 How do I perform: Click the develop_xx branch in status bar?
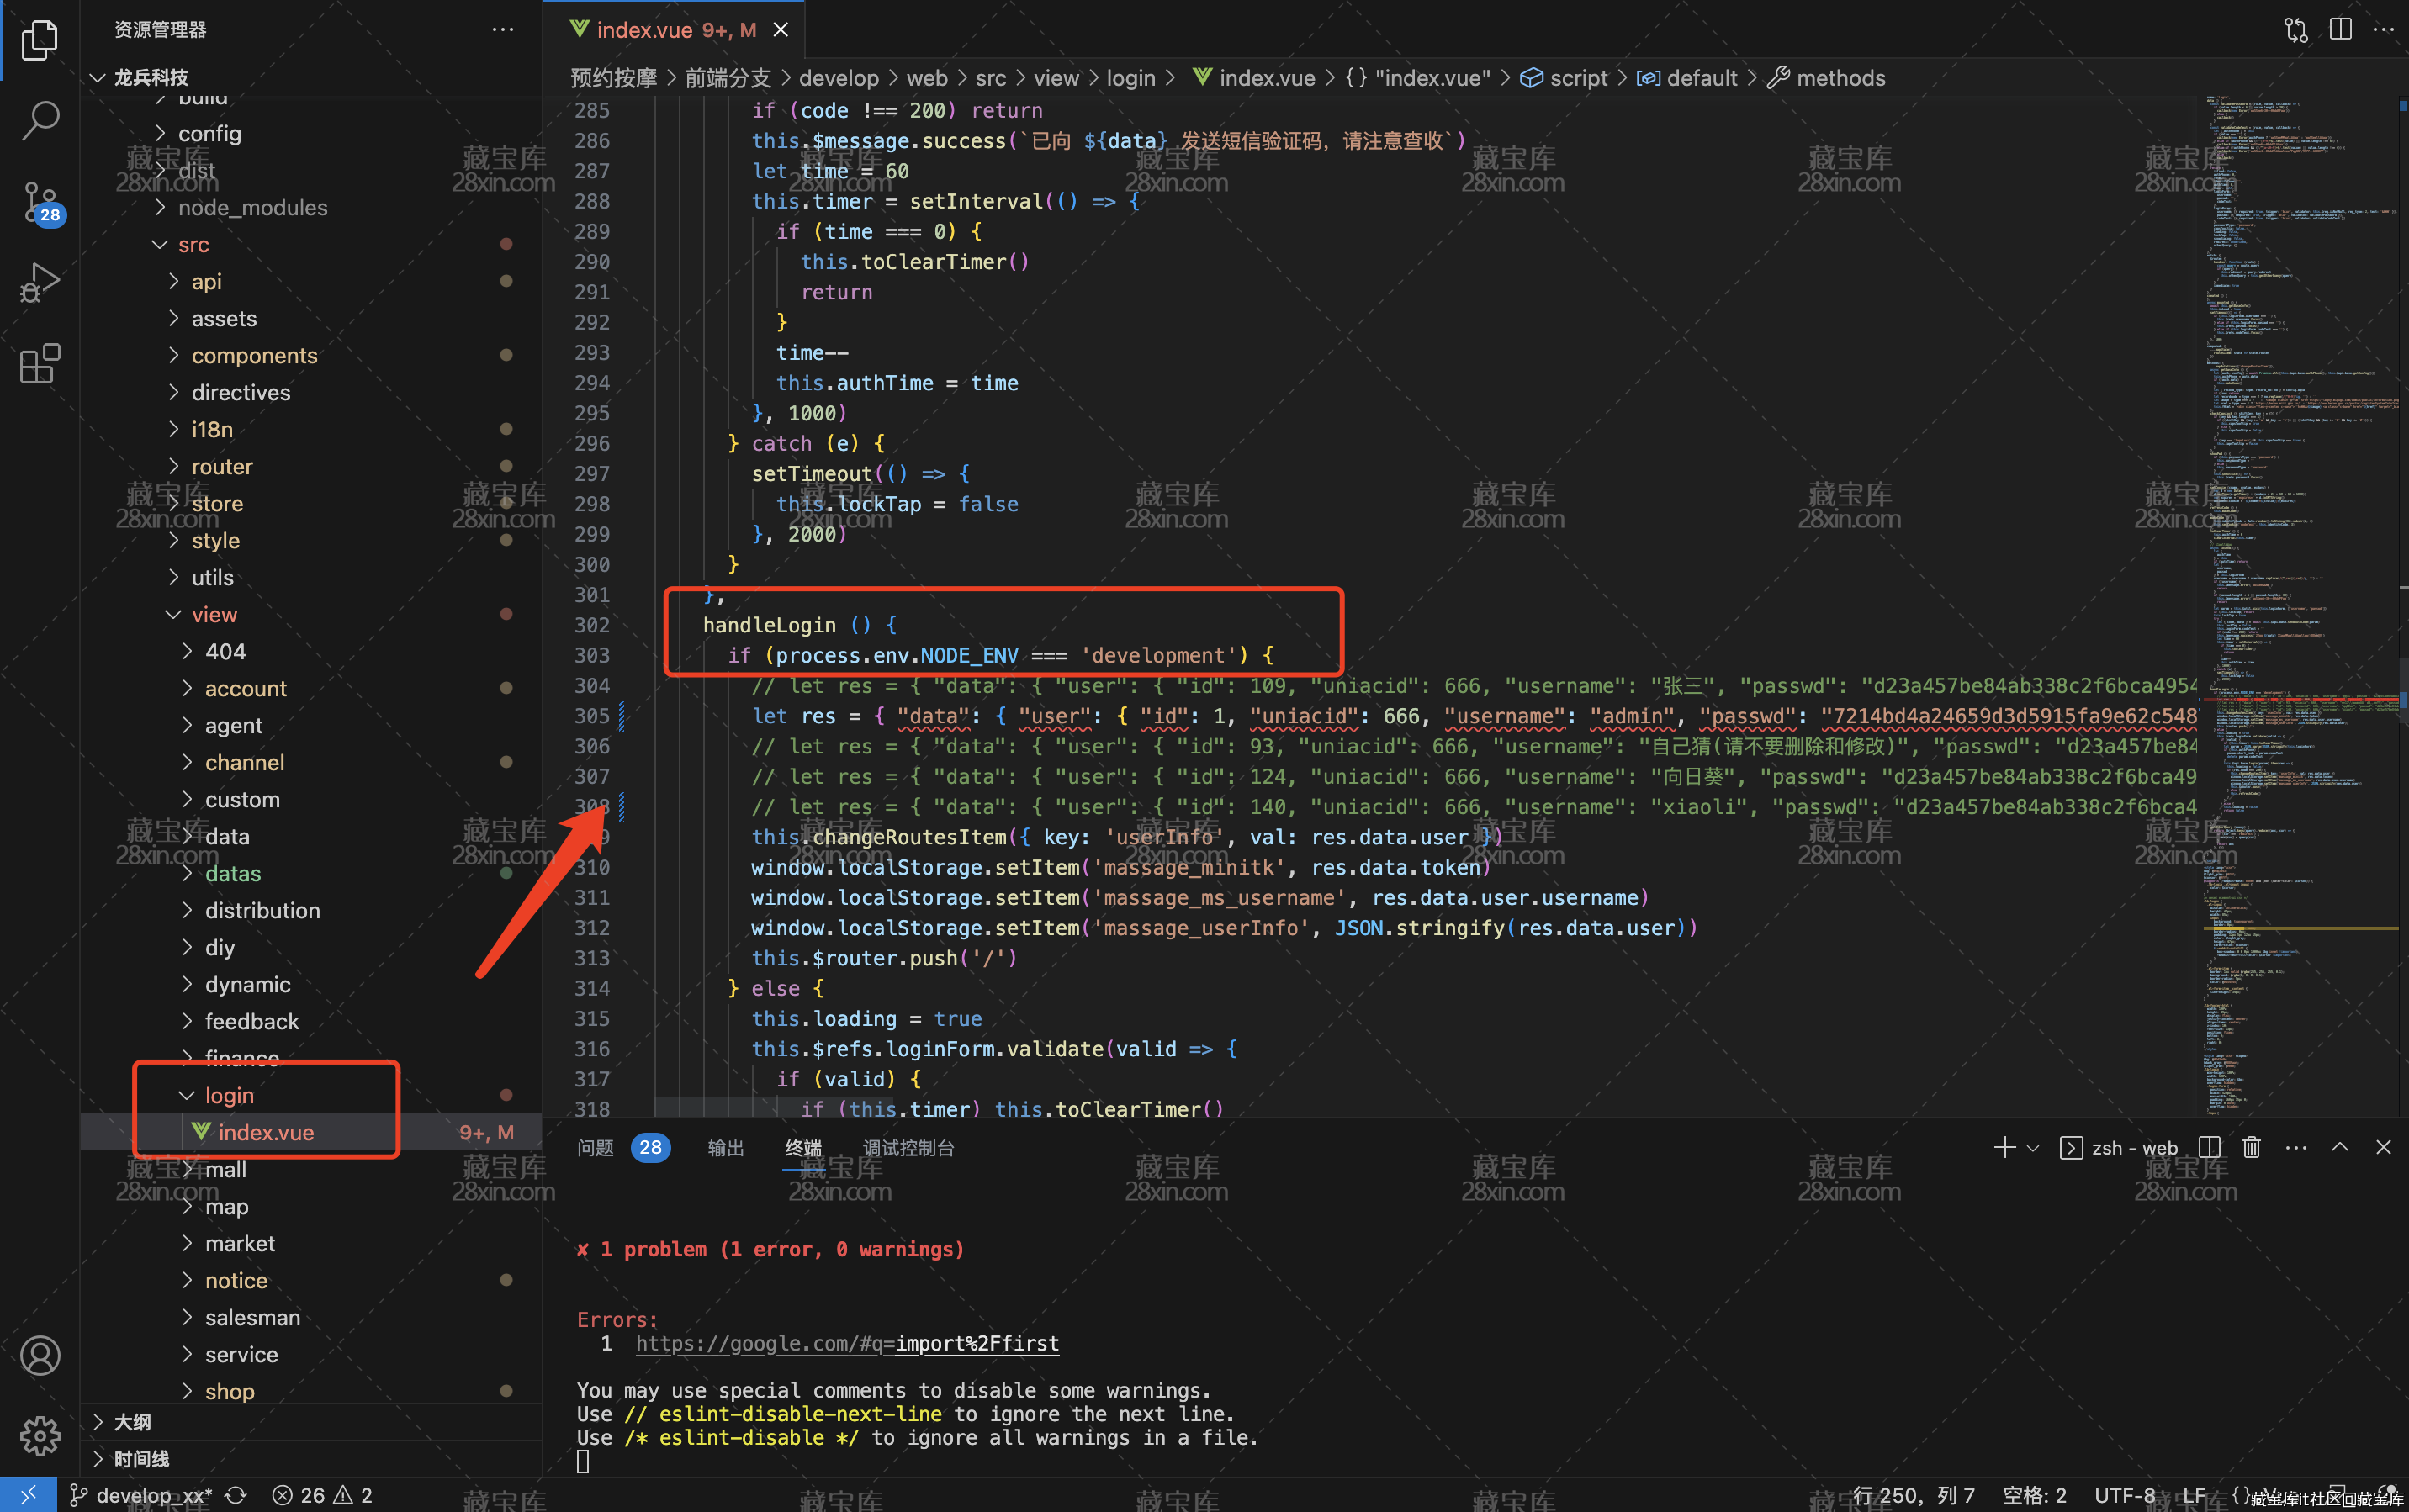(152, 1495)
